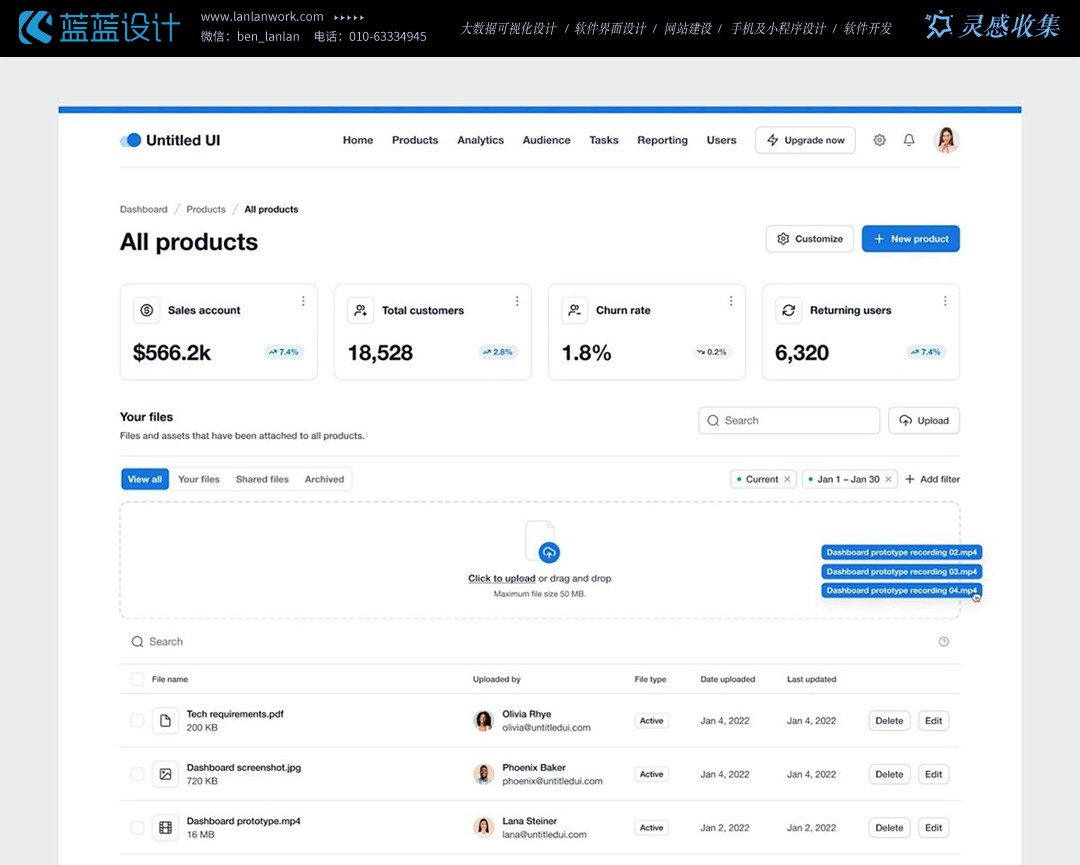This screenshot has width=1080, height=865.
Task: Click the Sales account dollar icon
Action: 147,310
